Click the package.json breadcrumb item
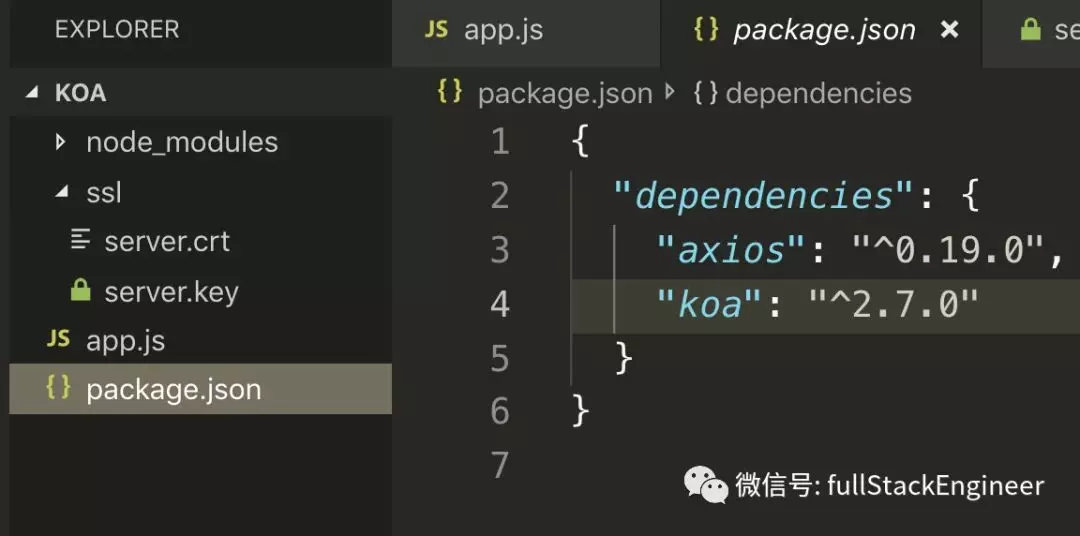This screenshot has width=1080, height=536. 565,94
